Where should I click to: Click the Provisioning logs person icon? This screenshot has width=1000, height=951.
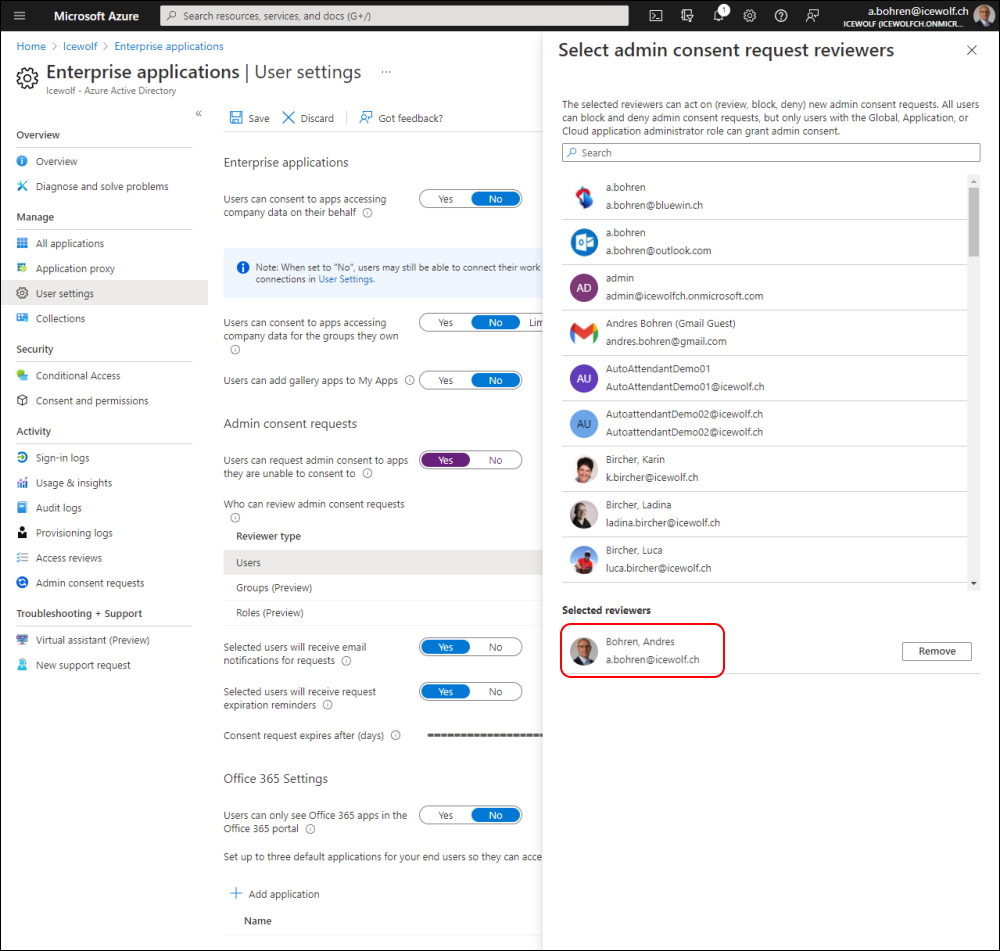22,532
